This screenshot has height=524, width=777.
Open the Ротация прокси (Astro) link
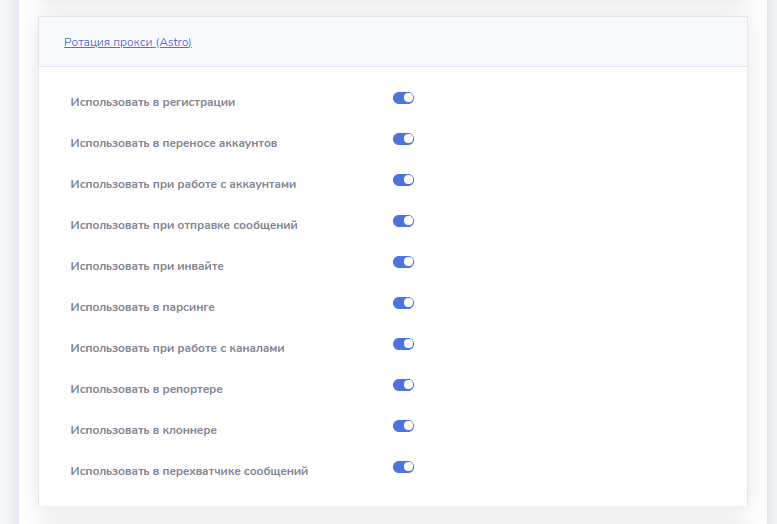[127, 42]
